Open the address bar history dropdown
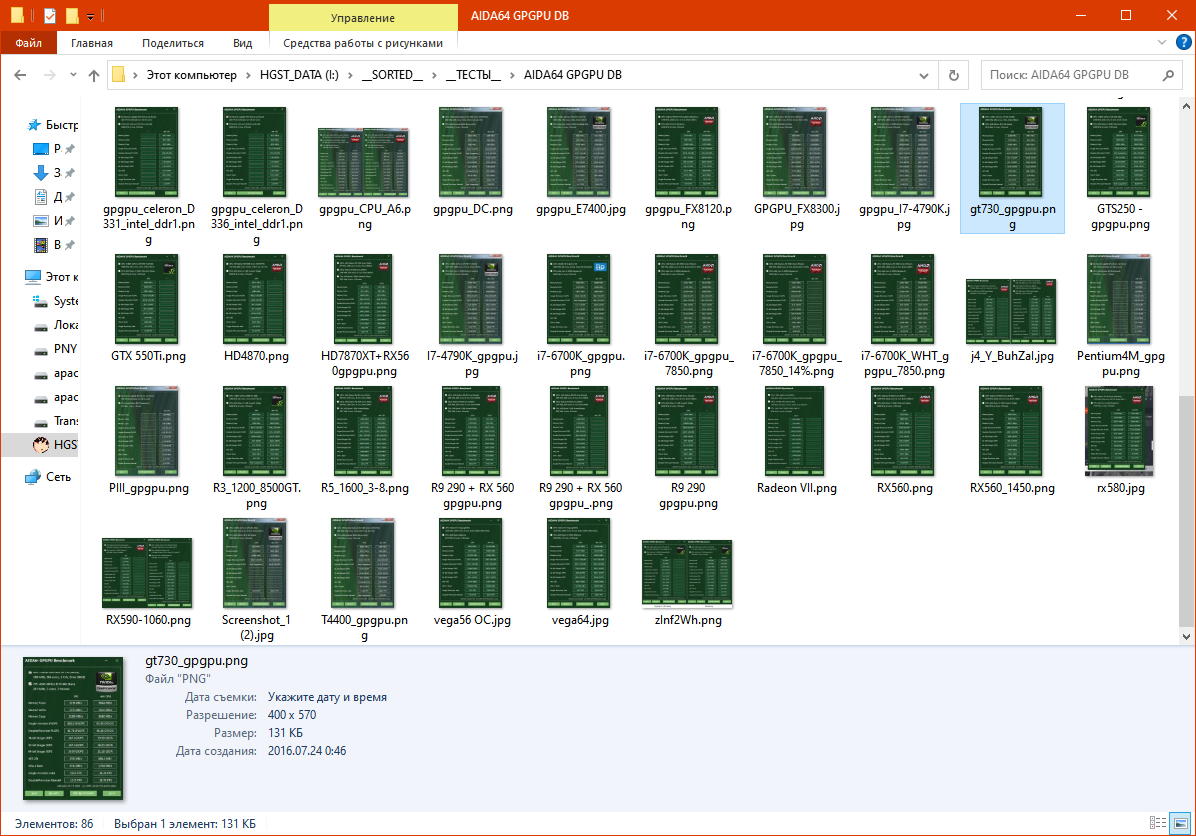 click(x=924, y=75)
